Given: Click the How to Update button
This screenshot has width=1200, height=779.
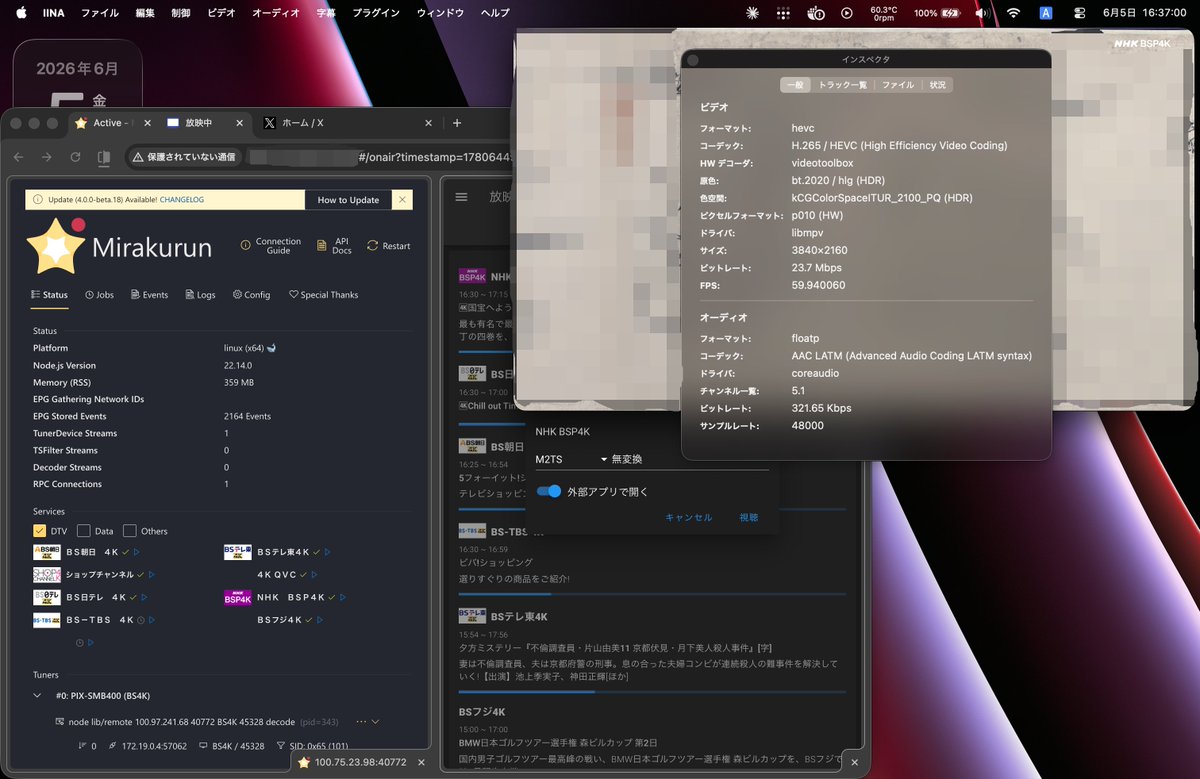Looking at the screenshot, I should [x=348, y=200].
